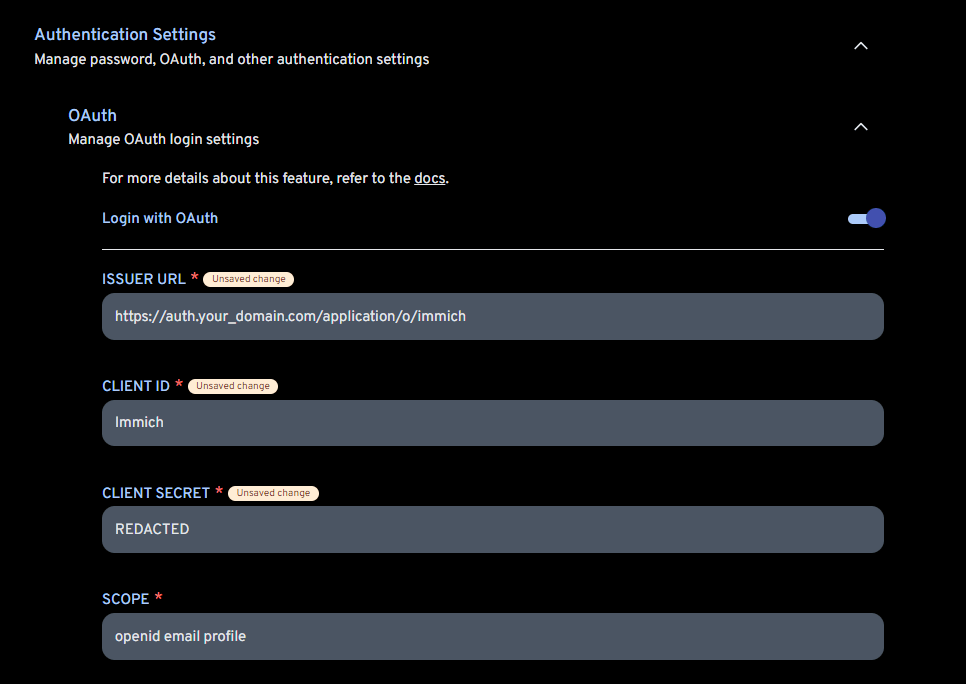Click the Authentication Settings heading
The width and height of the screenshot is (966, 684).
pos(124,34)
